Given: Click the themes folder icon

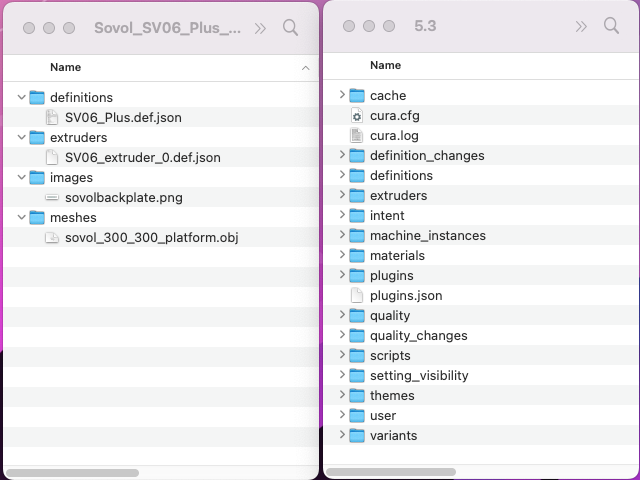Looking at the screenshot, I should 357,396.
